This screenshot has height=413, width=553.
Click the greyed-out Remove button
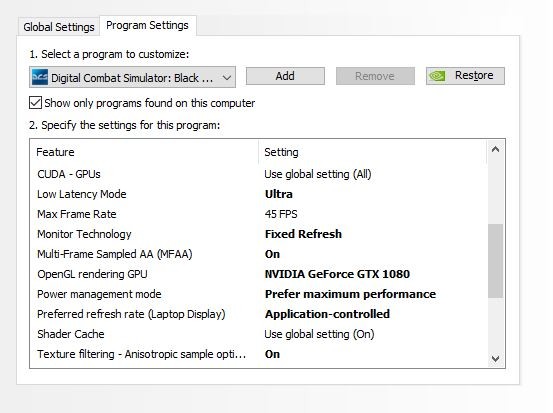375,76
